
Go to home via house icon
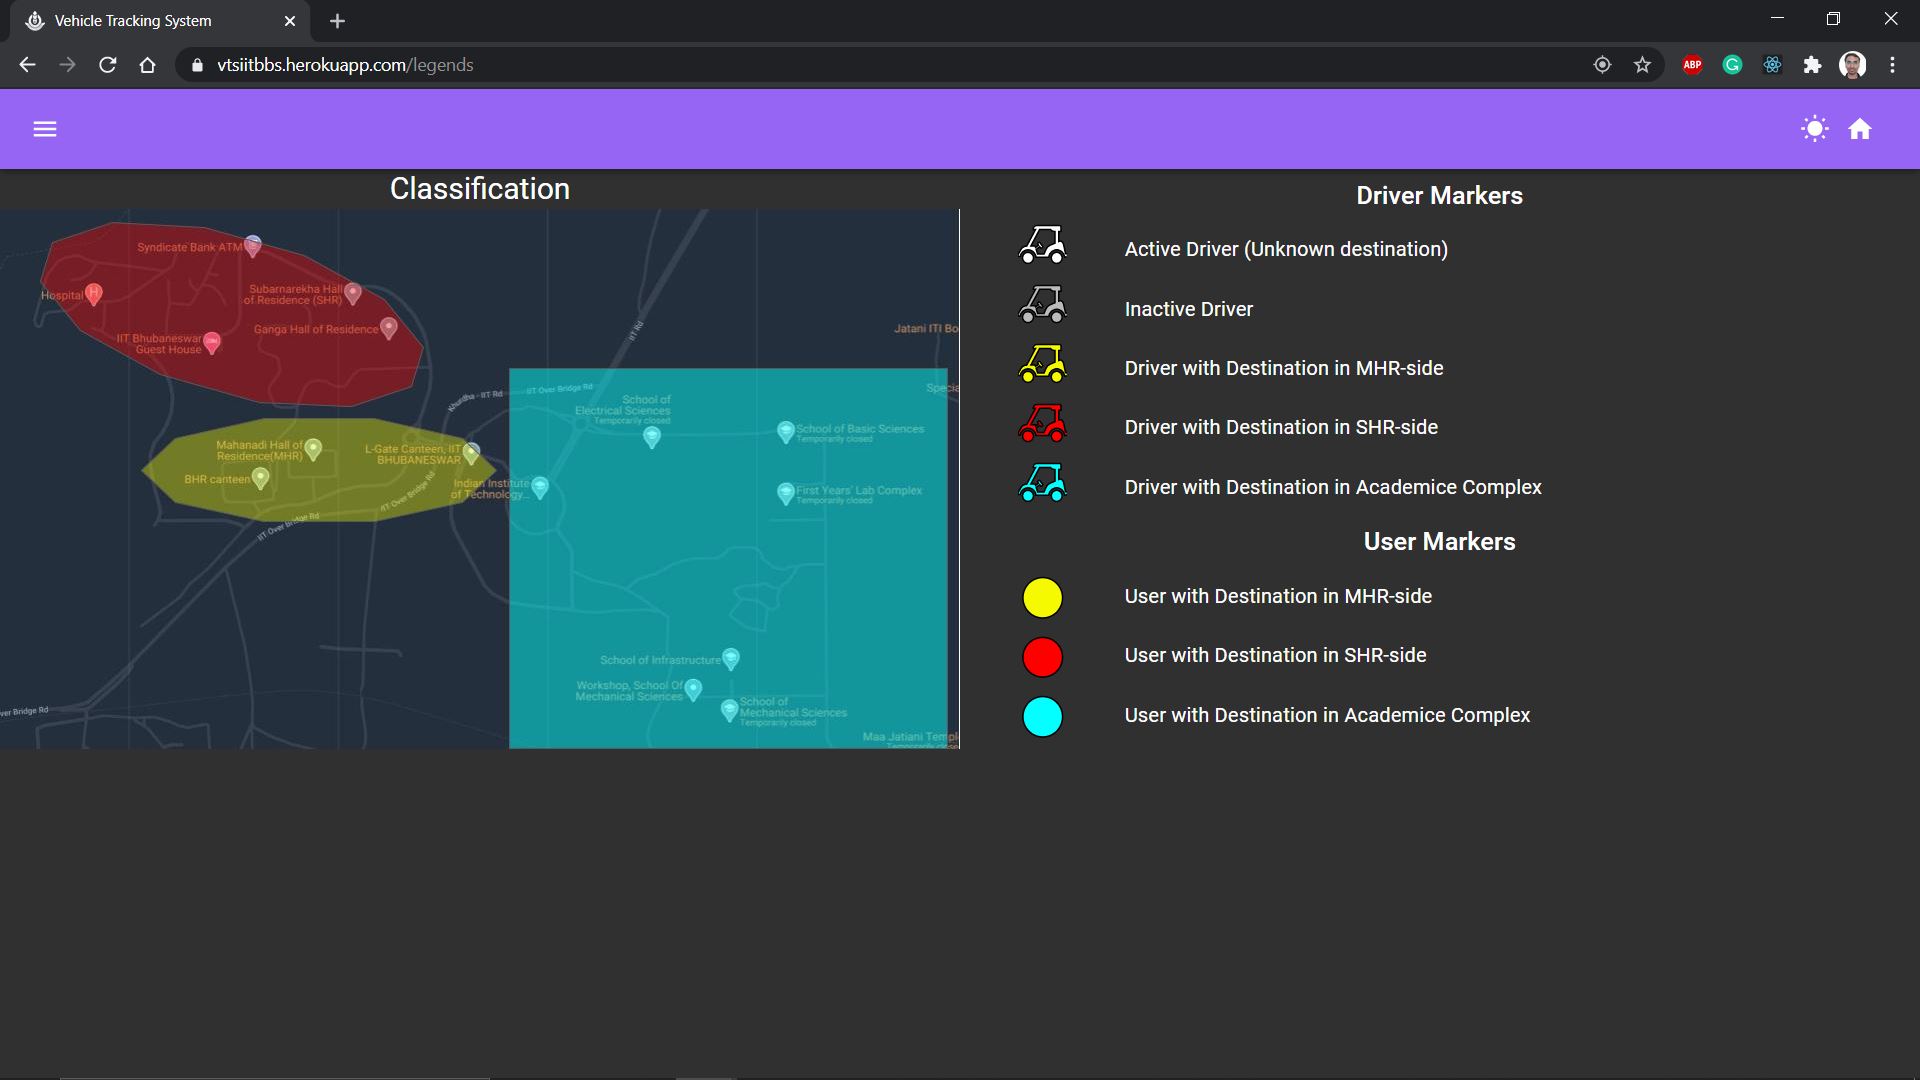coord(1860,129)
